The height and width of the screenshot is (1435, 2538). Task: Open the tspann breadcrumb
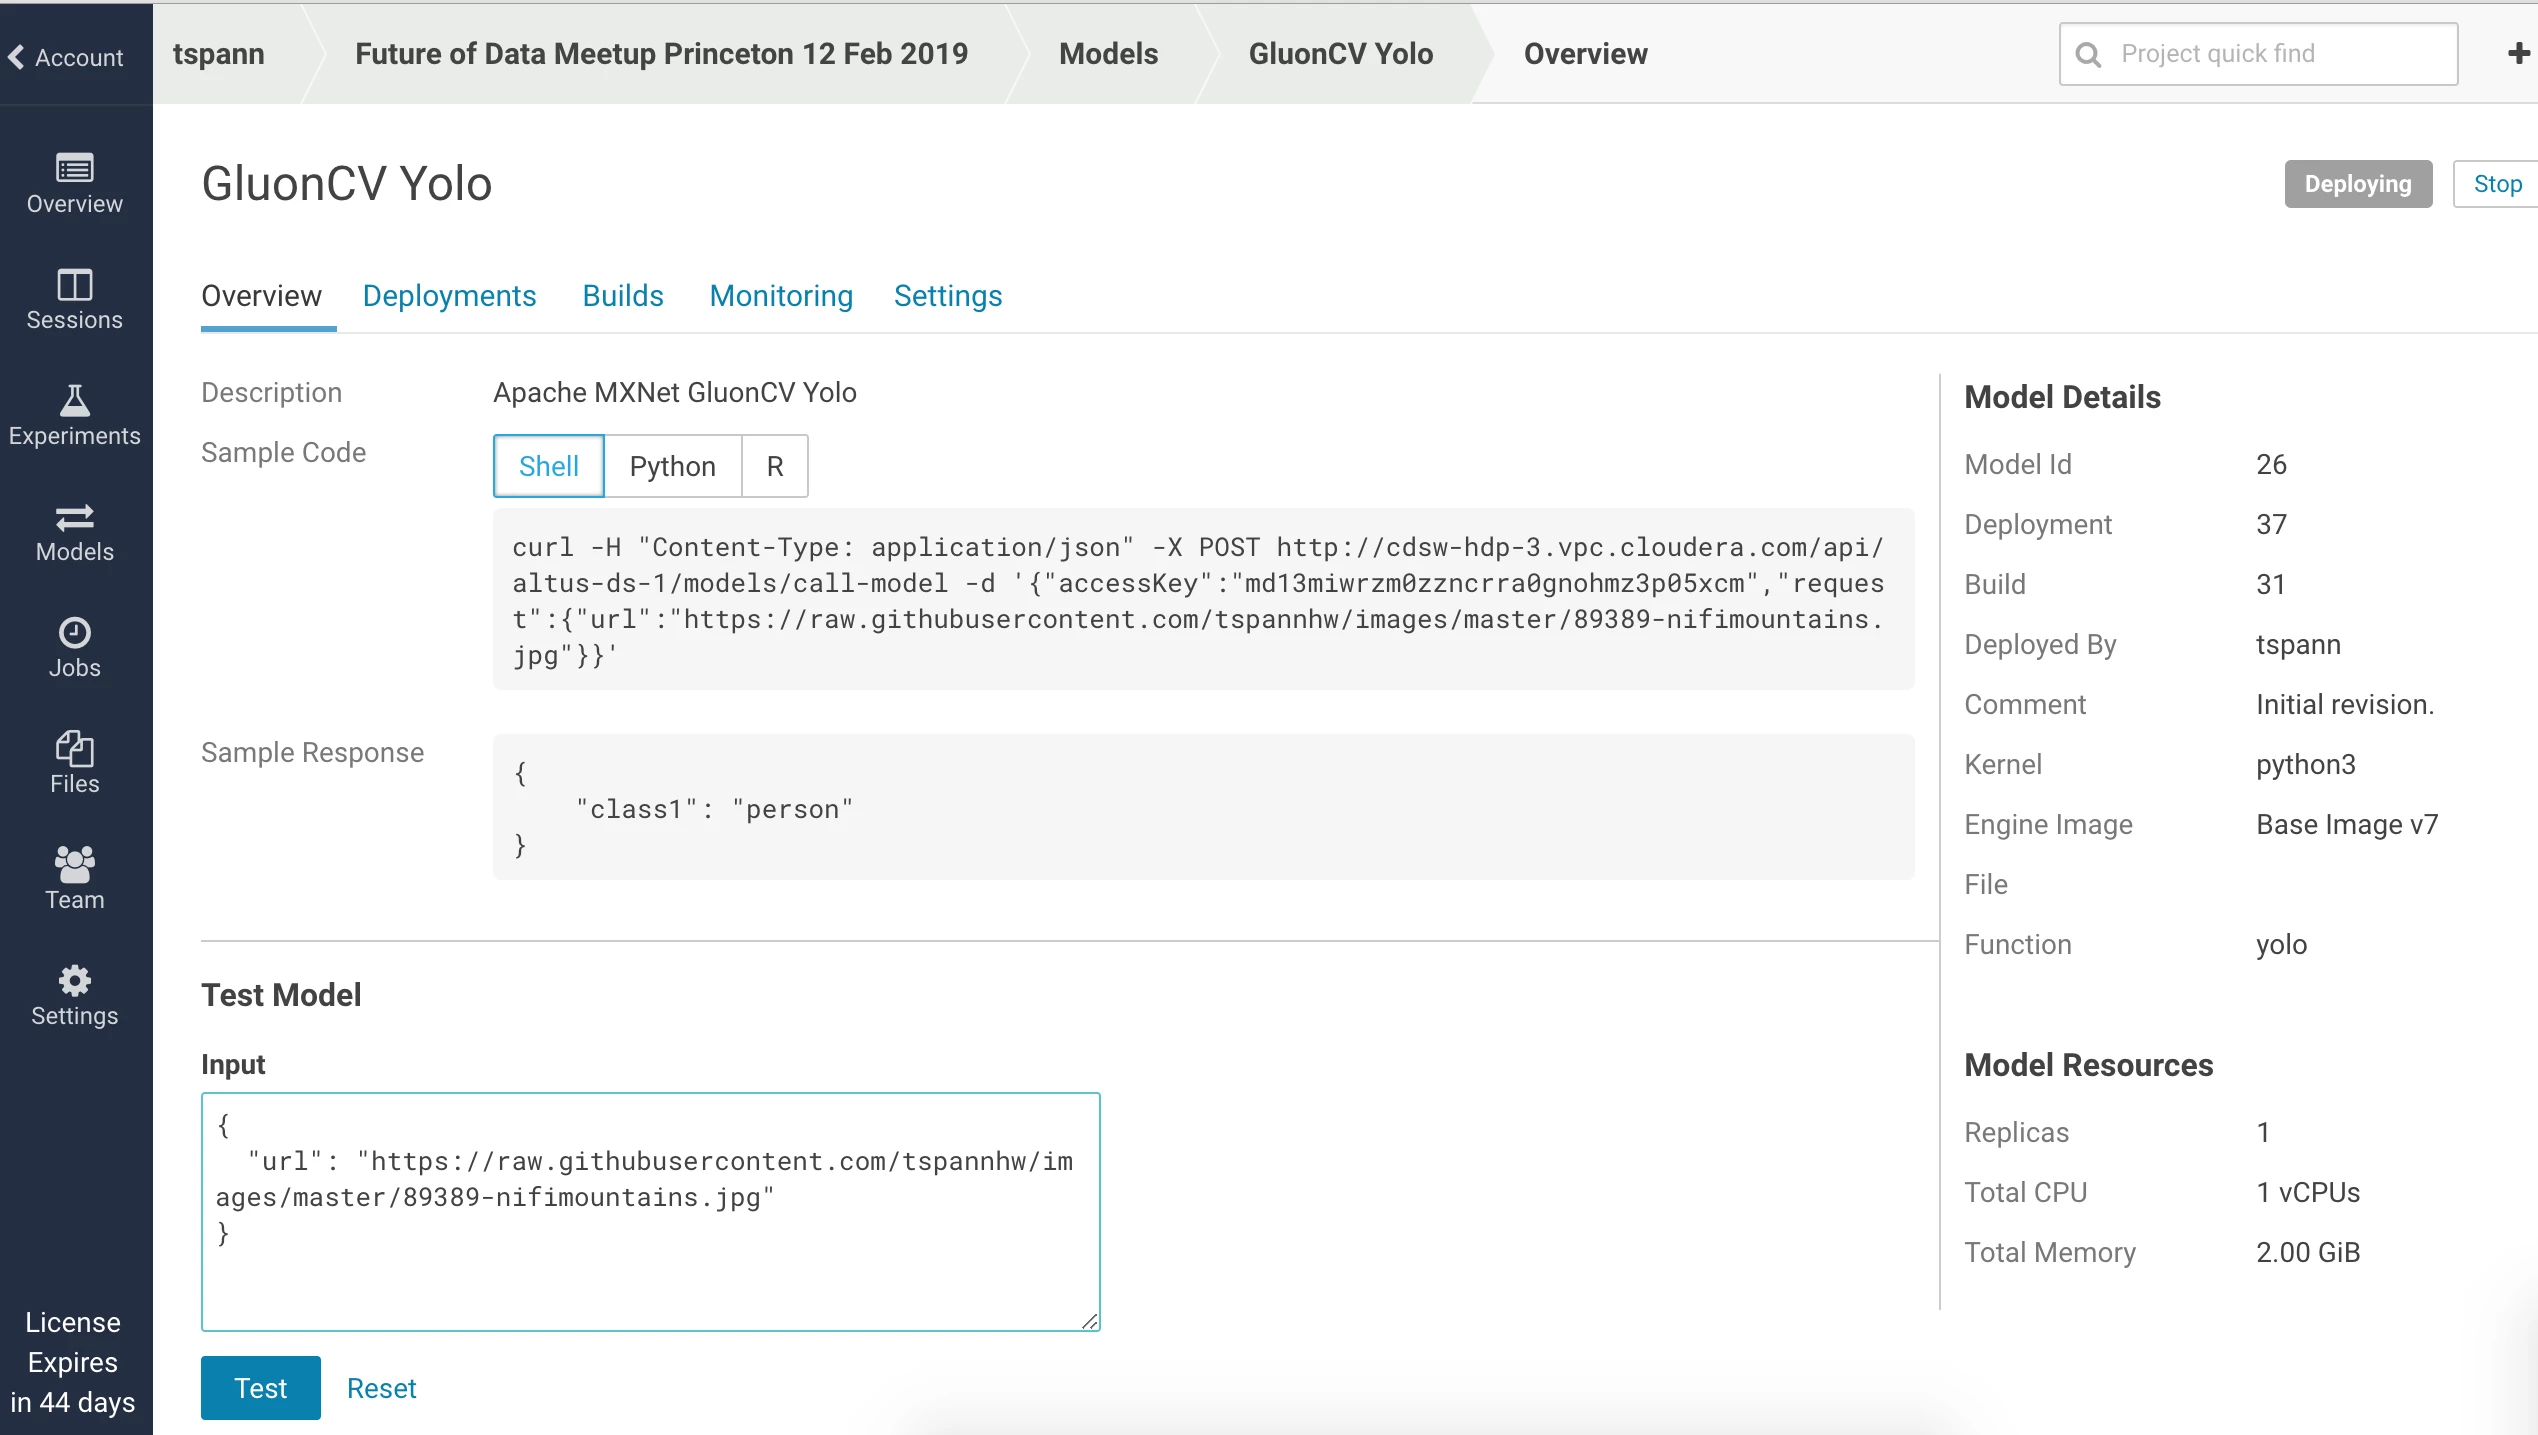(x=218, y=54)
